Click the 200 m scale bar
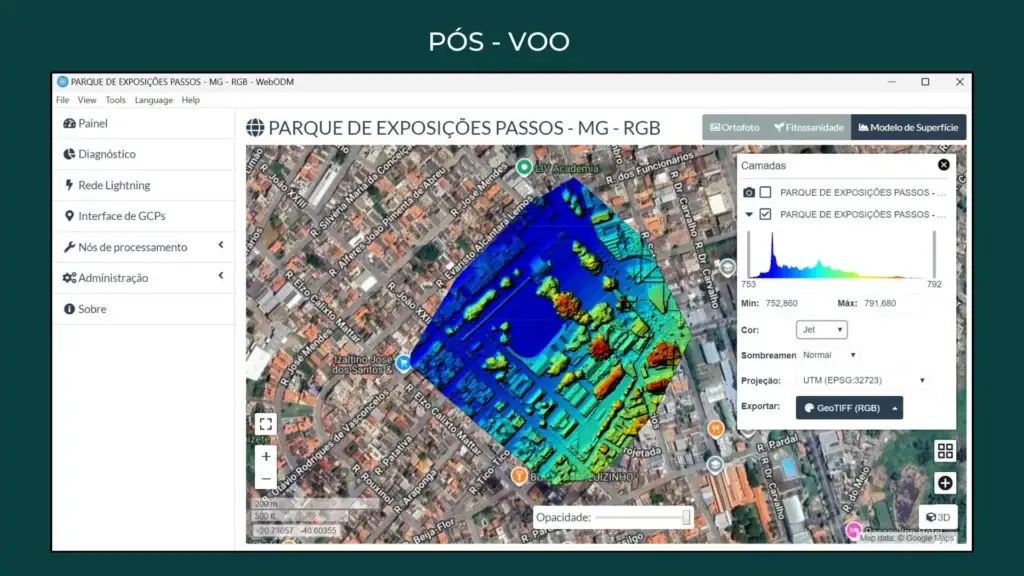Viewport: 1024px width, 576px height. click(315, 504)
